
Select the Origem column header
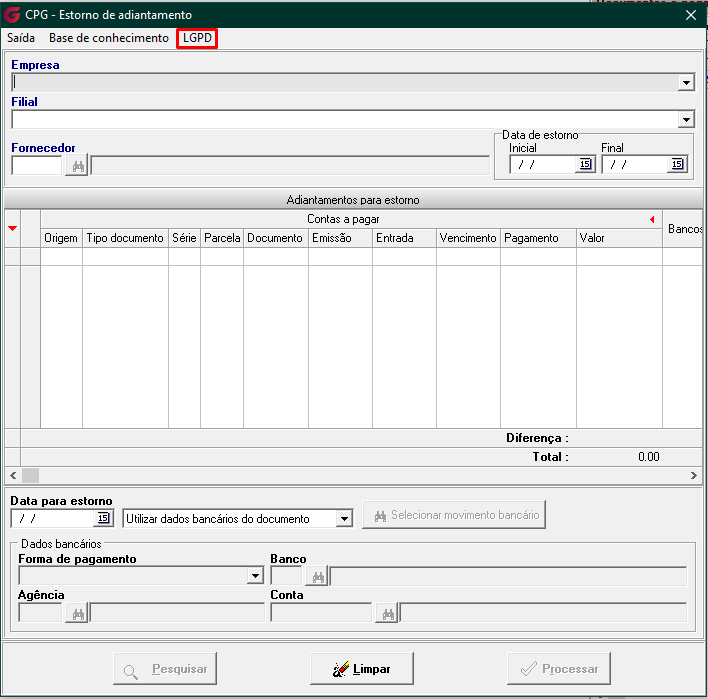point(61,238)
